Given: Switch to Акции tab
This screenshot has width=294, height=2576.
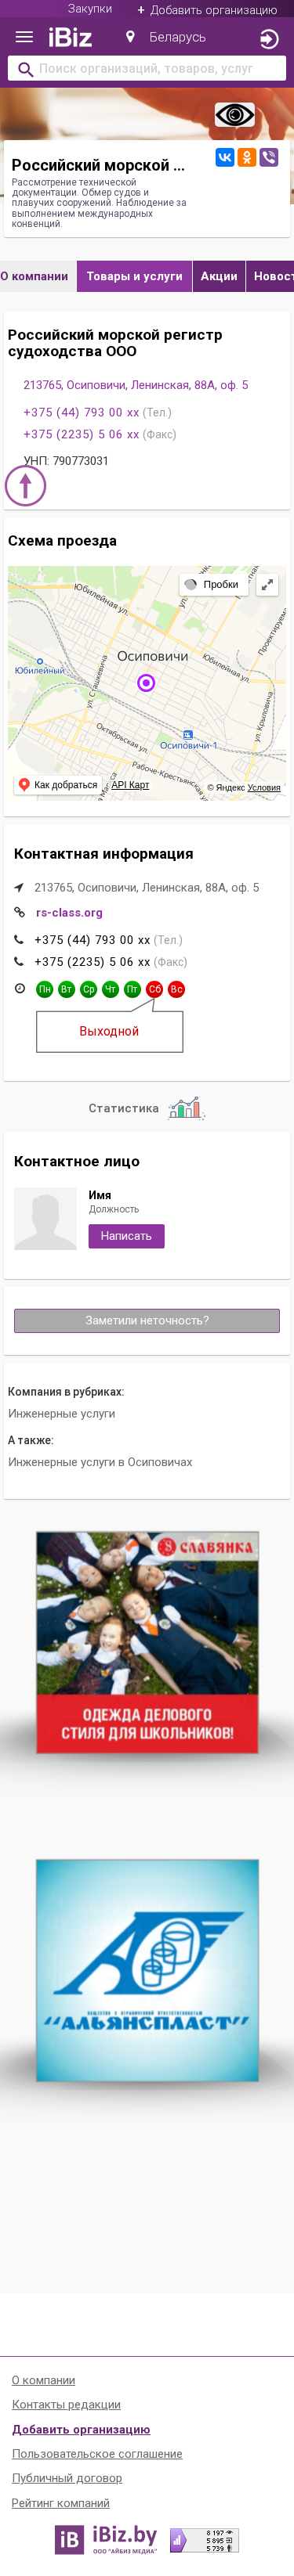Looking at the screenshot, I should coord(219,276).
